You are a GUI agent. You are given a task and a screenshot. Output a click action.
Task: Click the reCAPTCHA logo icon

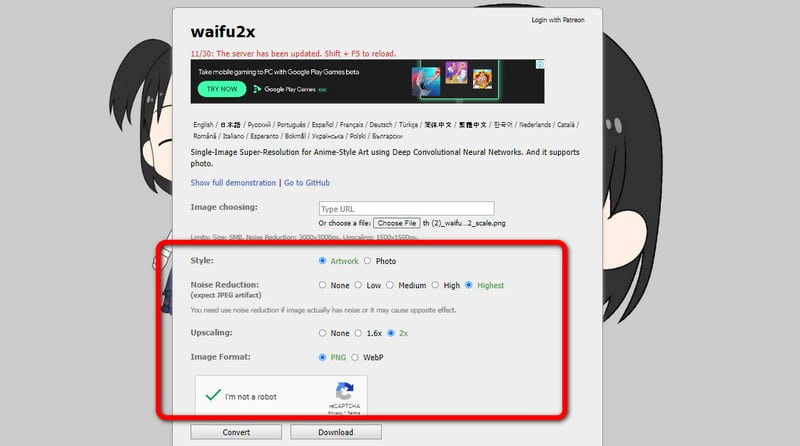click(x=344, y=391)
